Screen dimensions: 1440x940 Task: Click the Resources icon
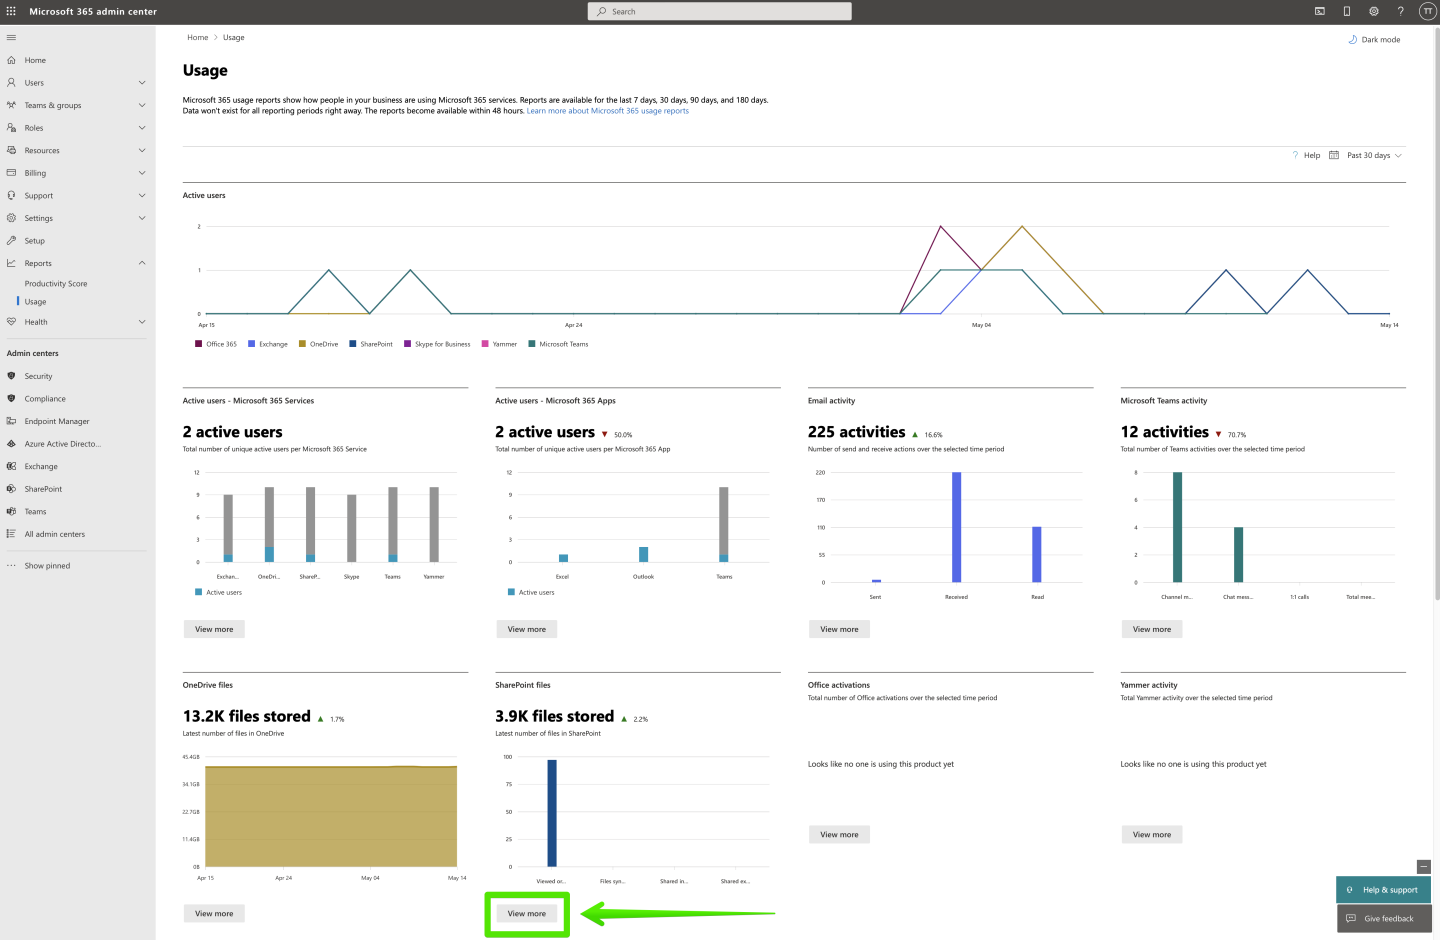11,150
